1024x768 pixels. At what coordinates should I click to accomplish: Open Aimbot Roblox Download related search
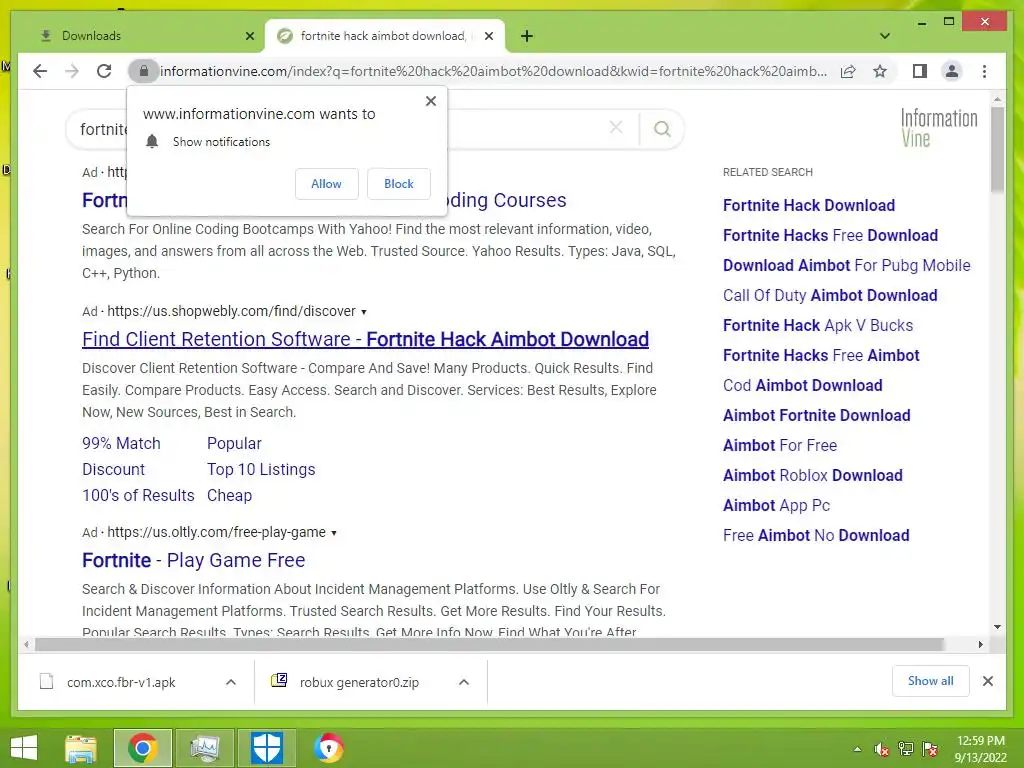click(812, 475)
